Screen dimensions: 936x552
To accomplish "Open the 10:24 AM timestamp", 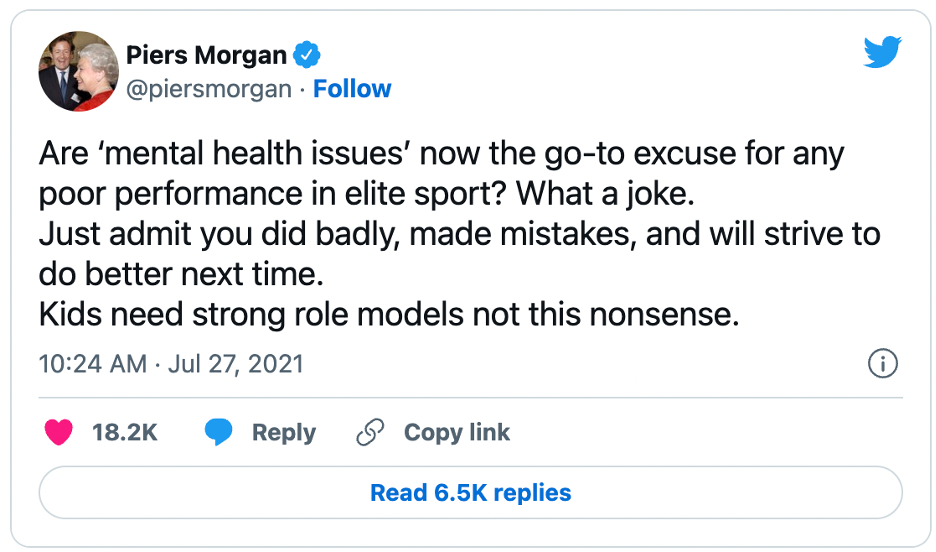I will point(92,363).
